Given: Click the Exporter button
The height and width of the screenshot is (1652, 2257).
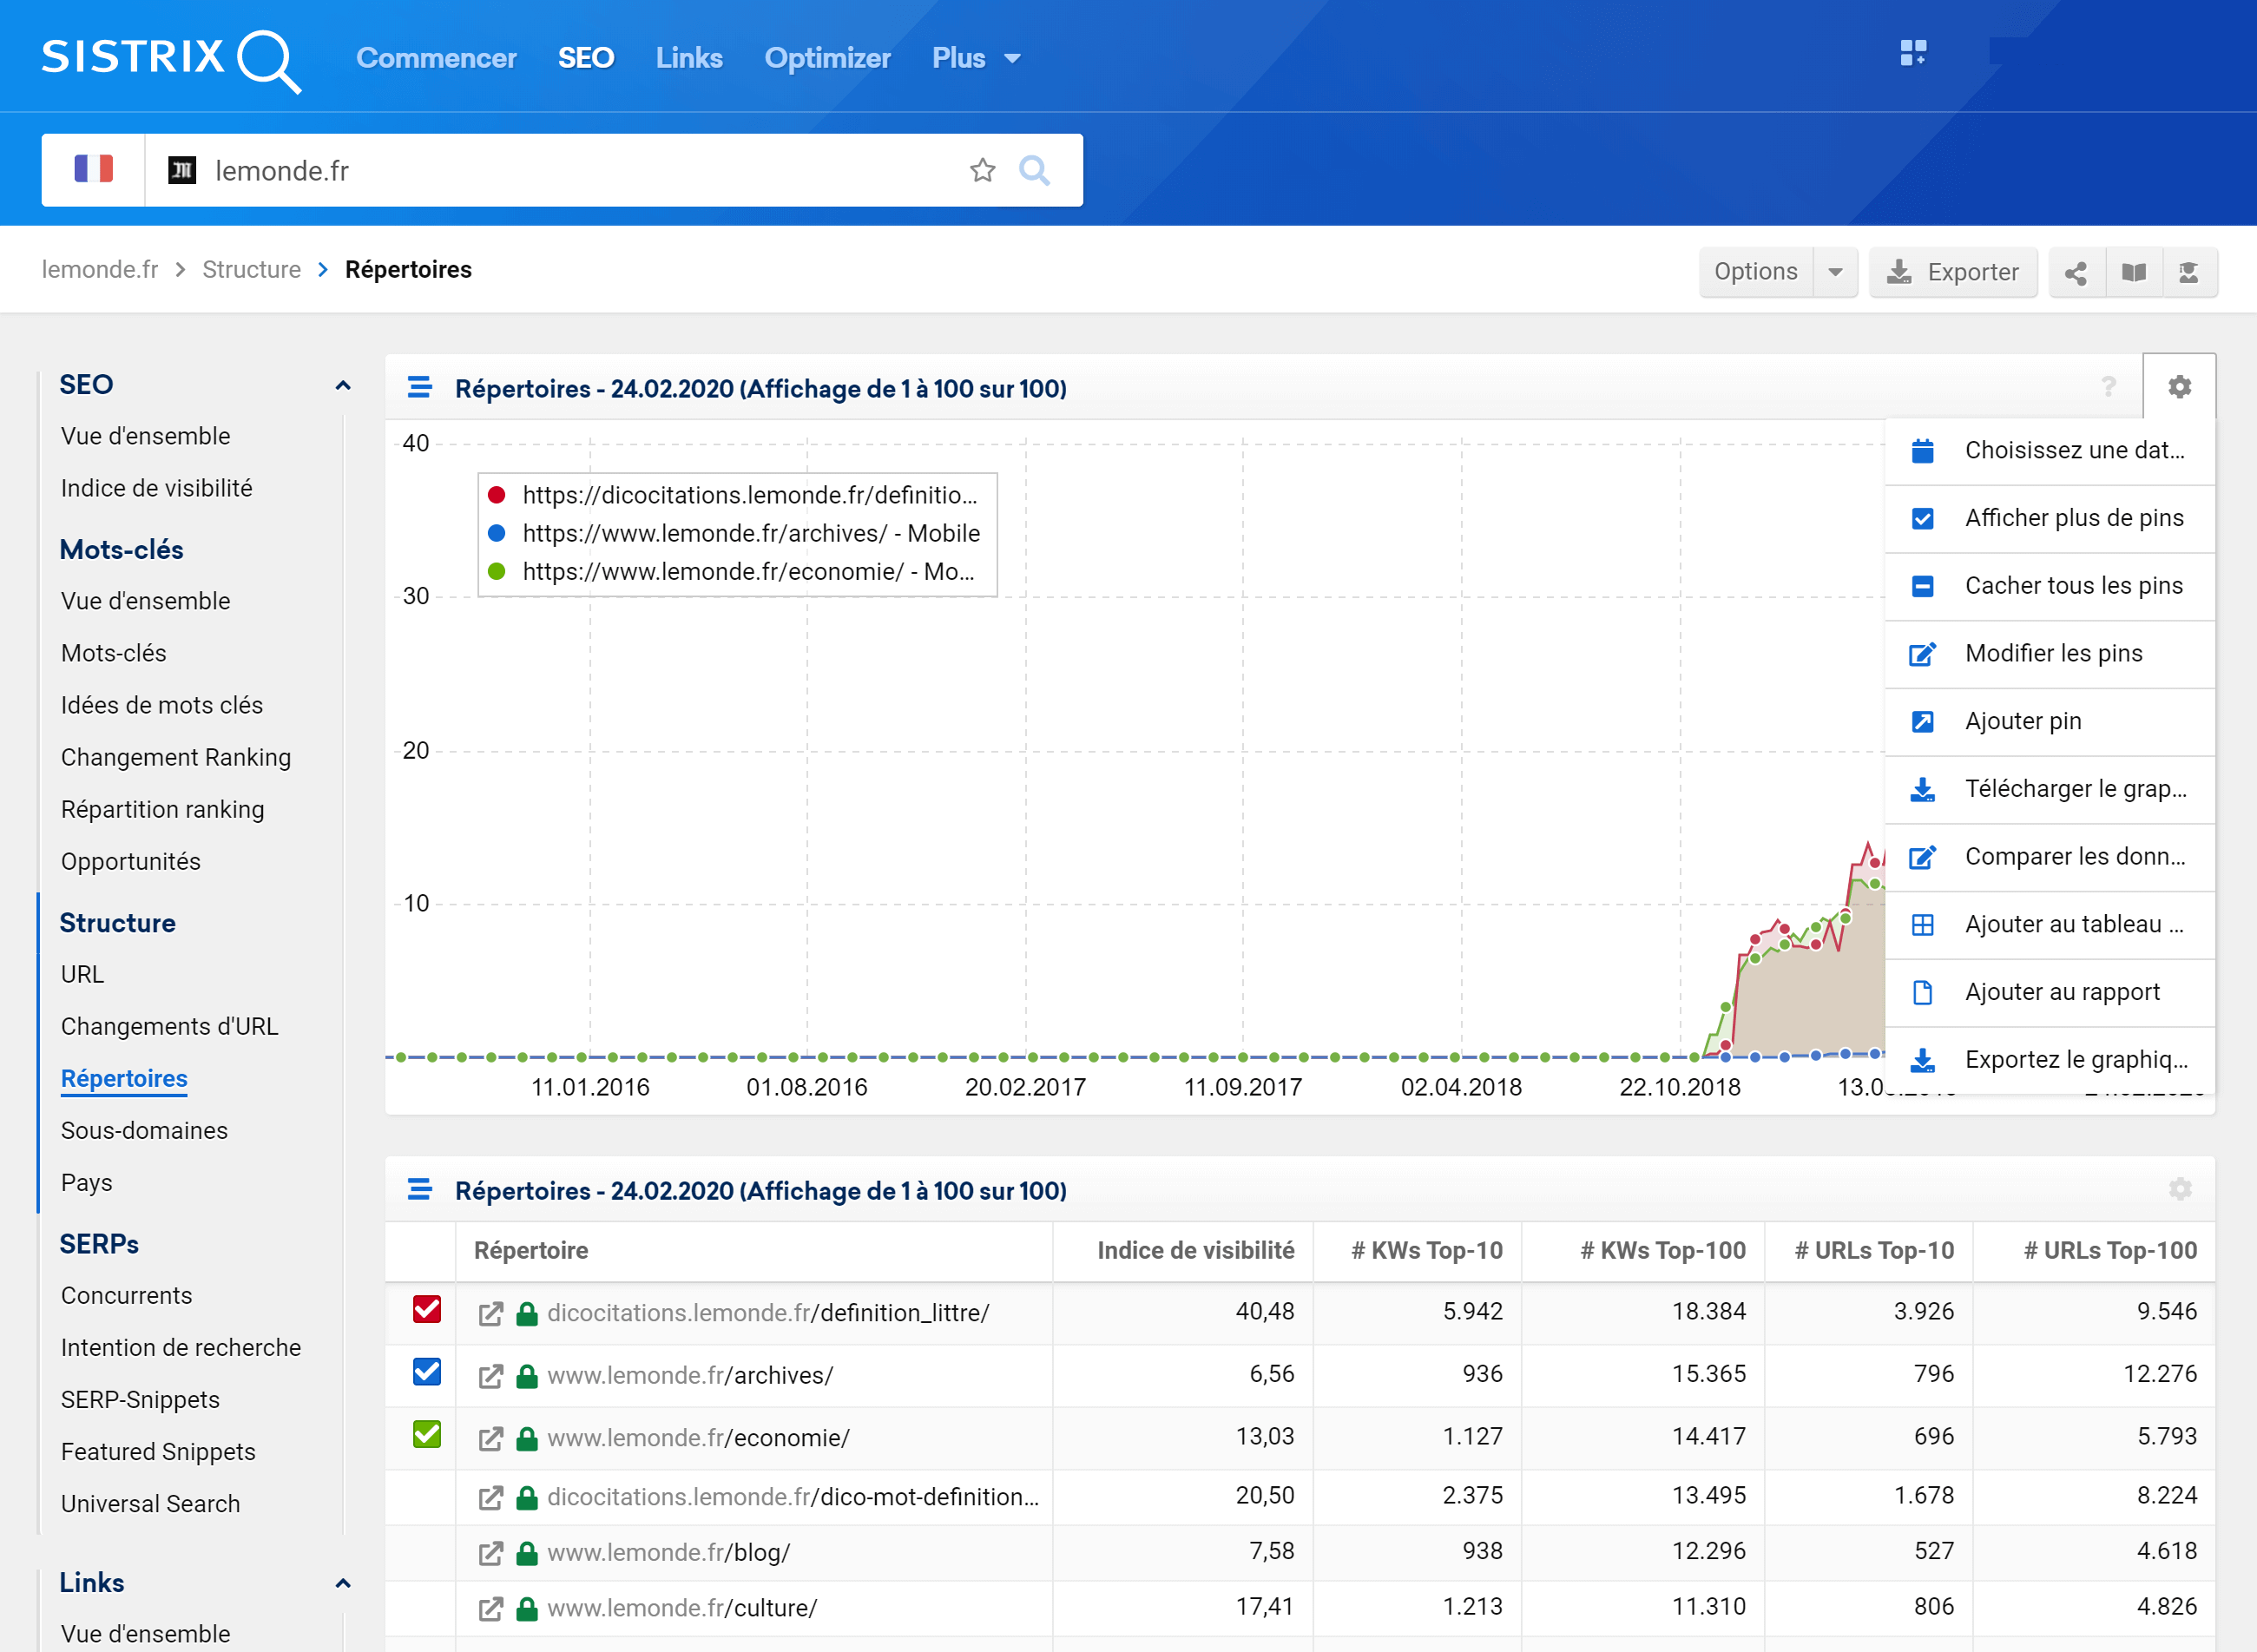Looking at the screenshot, I should (1953, 272).
